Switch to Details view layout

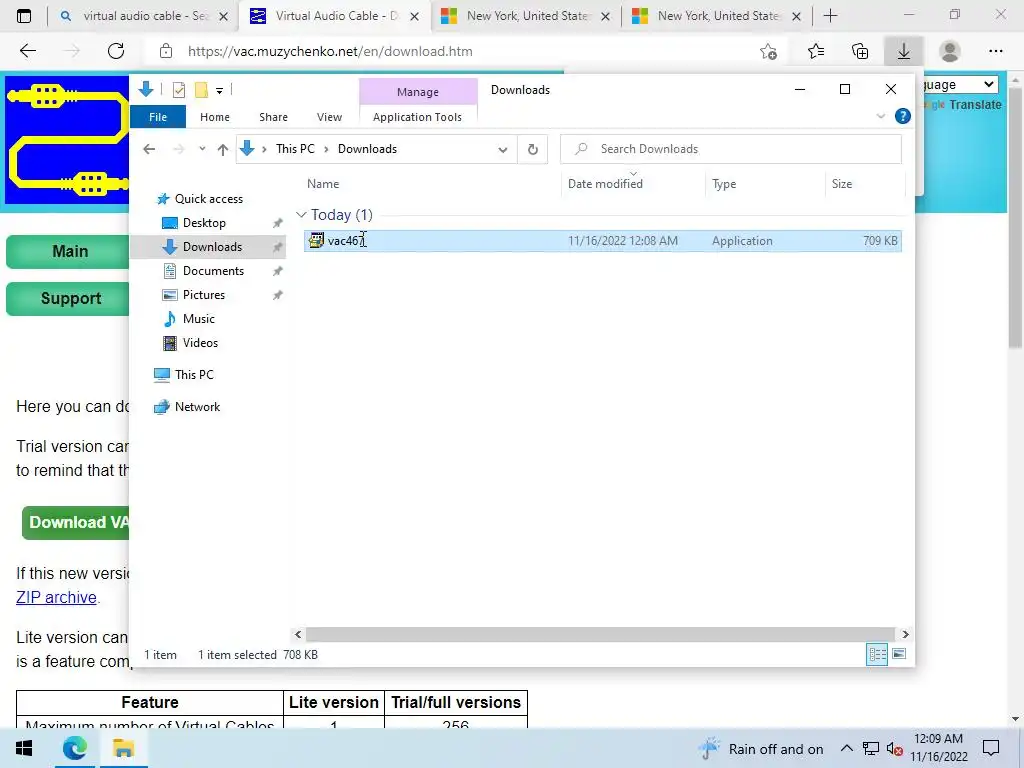pos(877,654)
